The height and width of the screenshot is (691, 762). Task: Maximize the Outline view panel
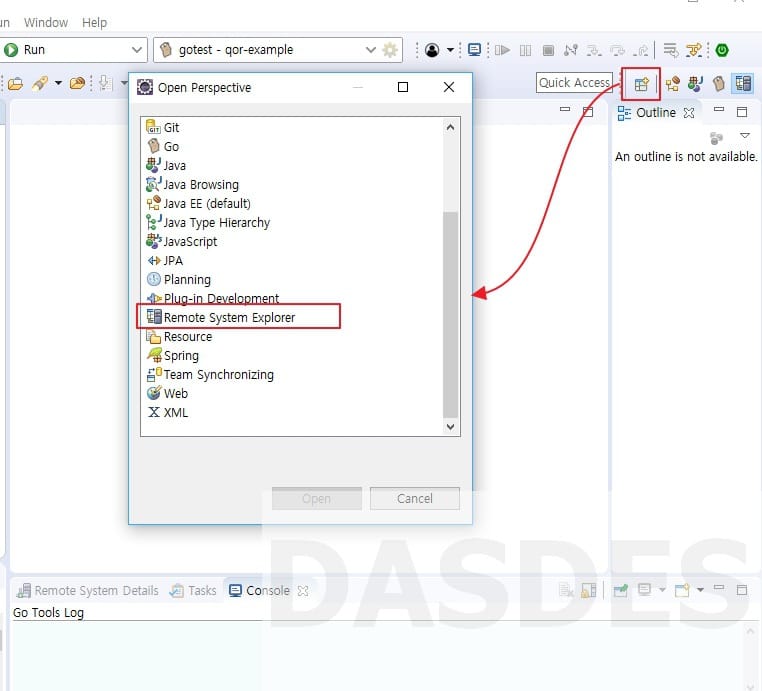click(x=742, y=112)
